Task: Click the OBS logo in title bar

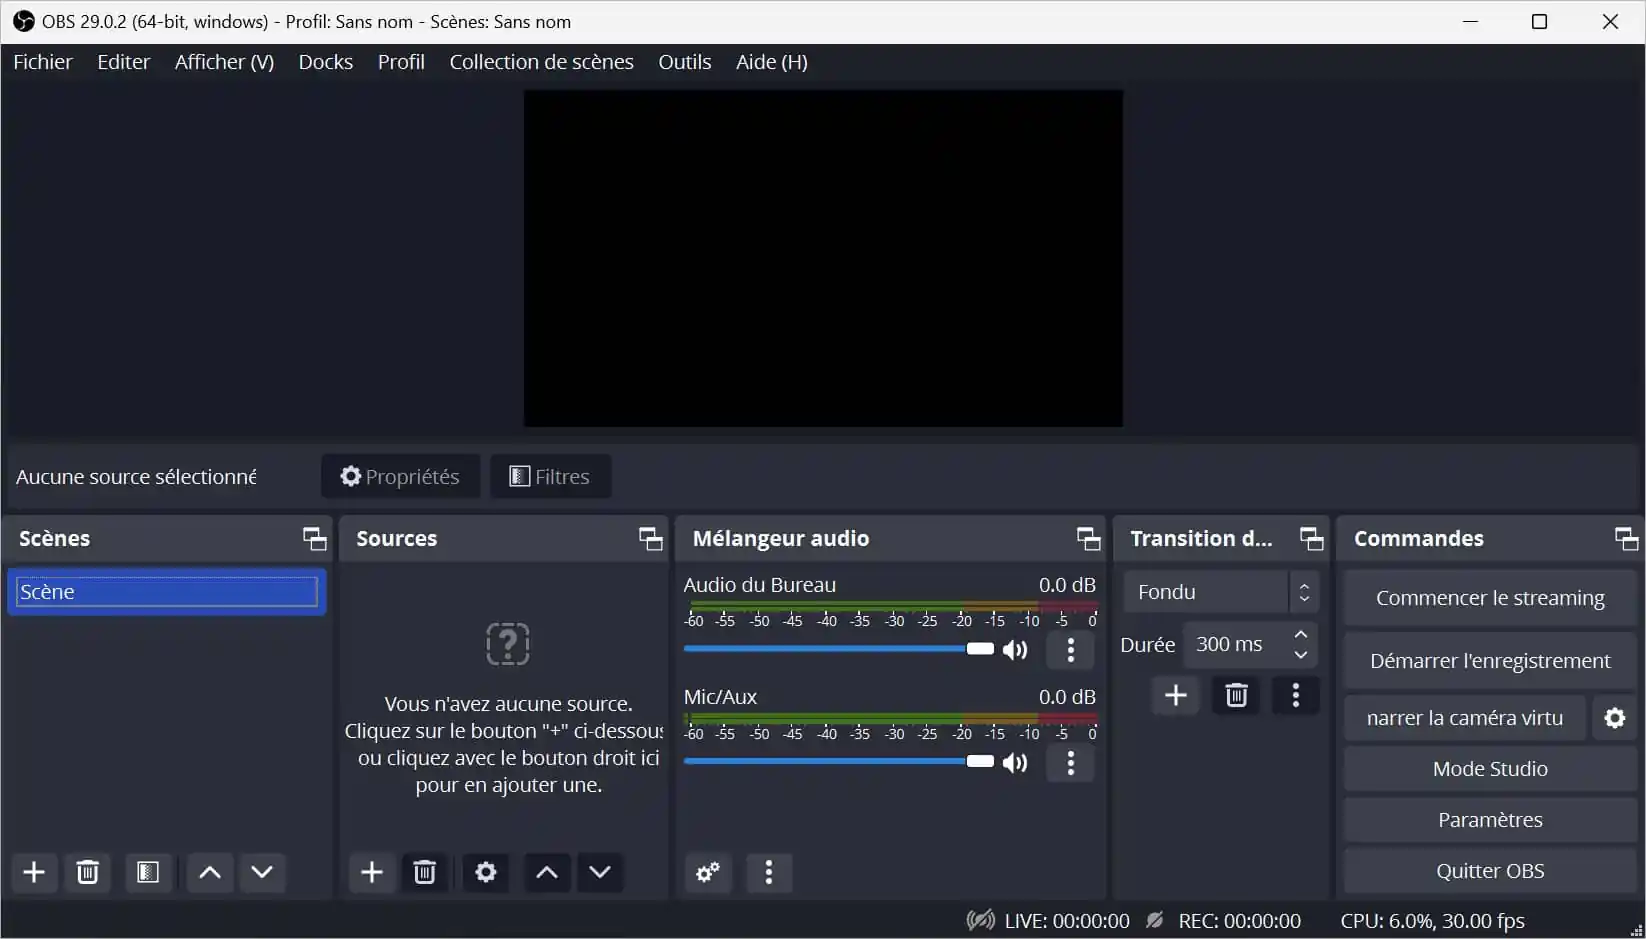Action: pyautogui.click(x=24, y=21)
